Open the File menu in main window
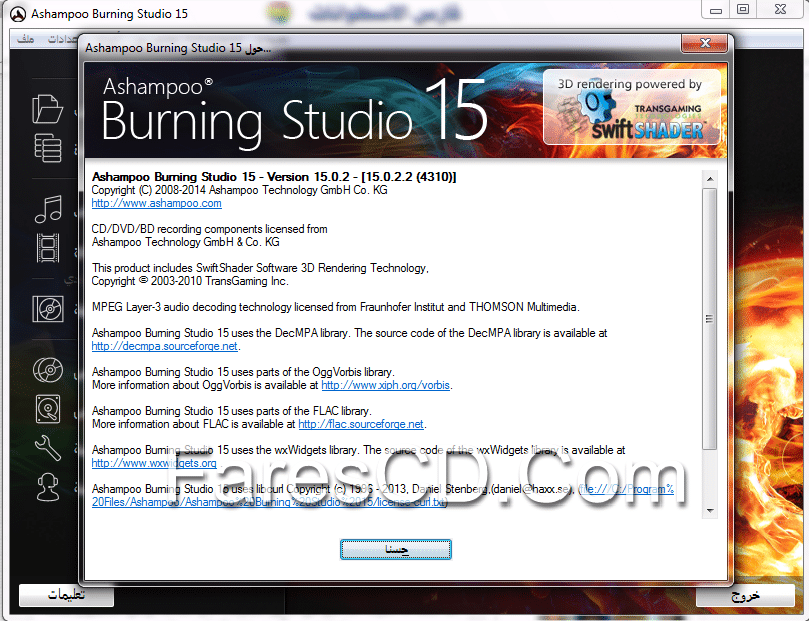Screen dimensions: 809x621 pos(25,39)
